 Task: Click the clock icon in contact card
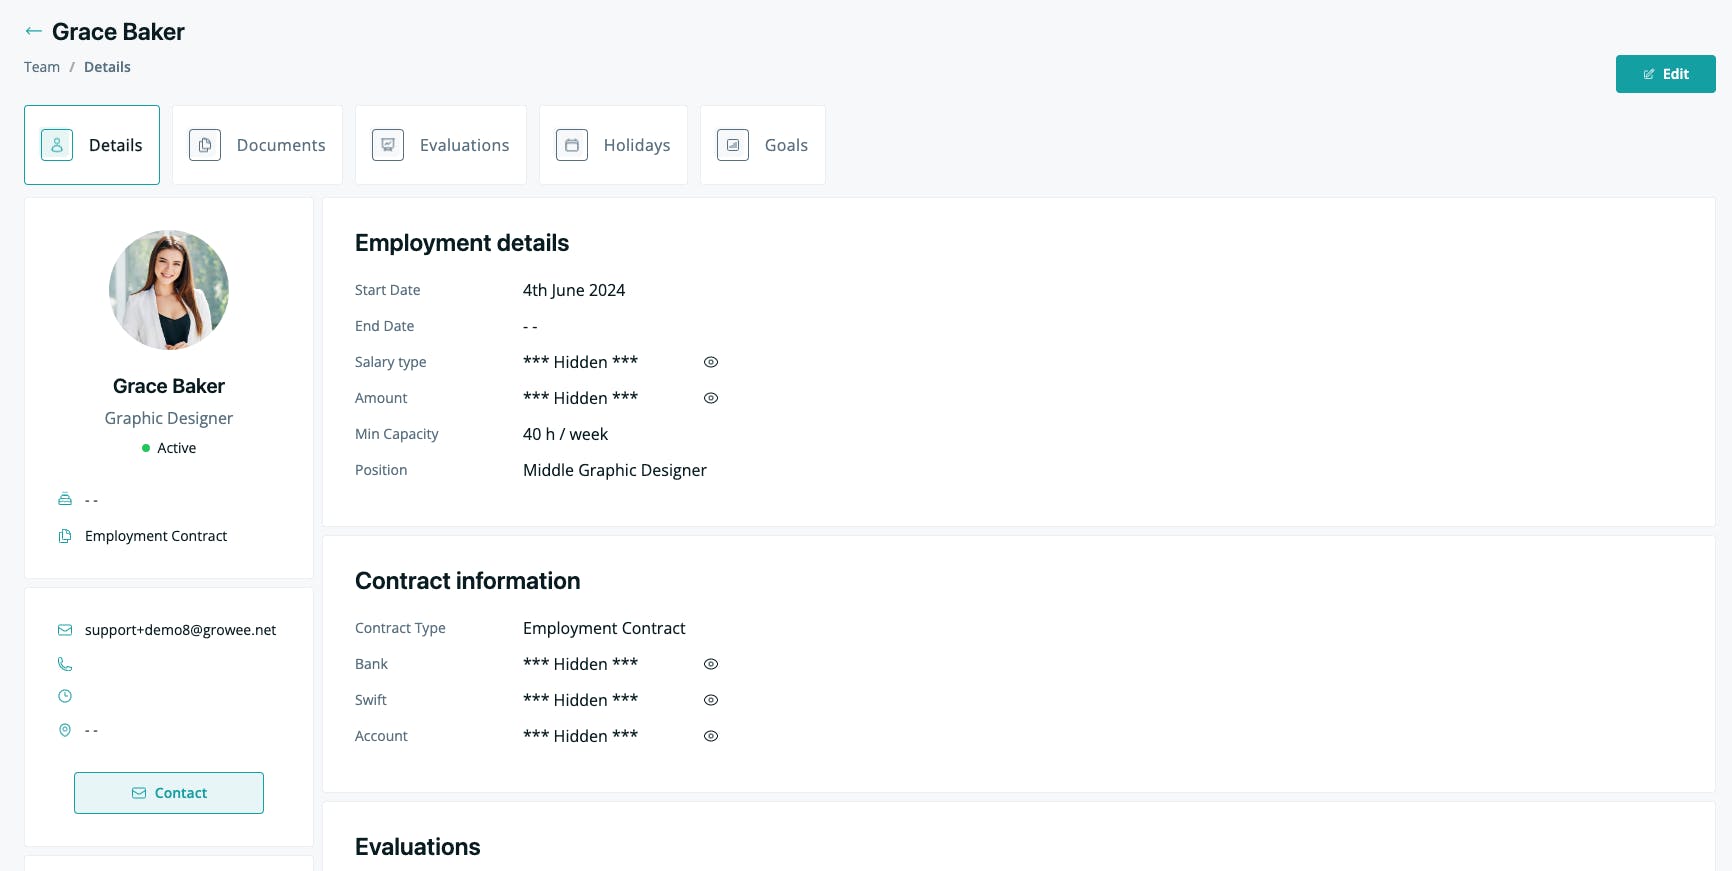(65, 696)
